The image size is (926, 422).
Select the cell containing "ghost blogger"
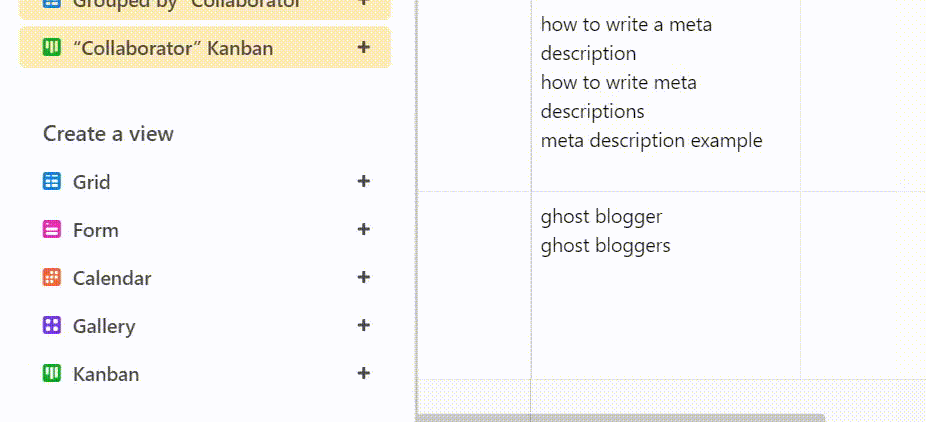coord(666,285)
